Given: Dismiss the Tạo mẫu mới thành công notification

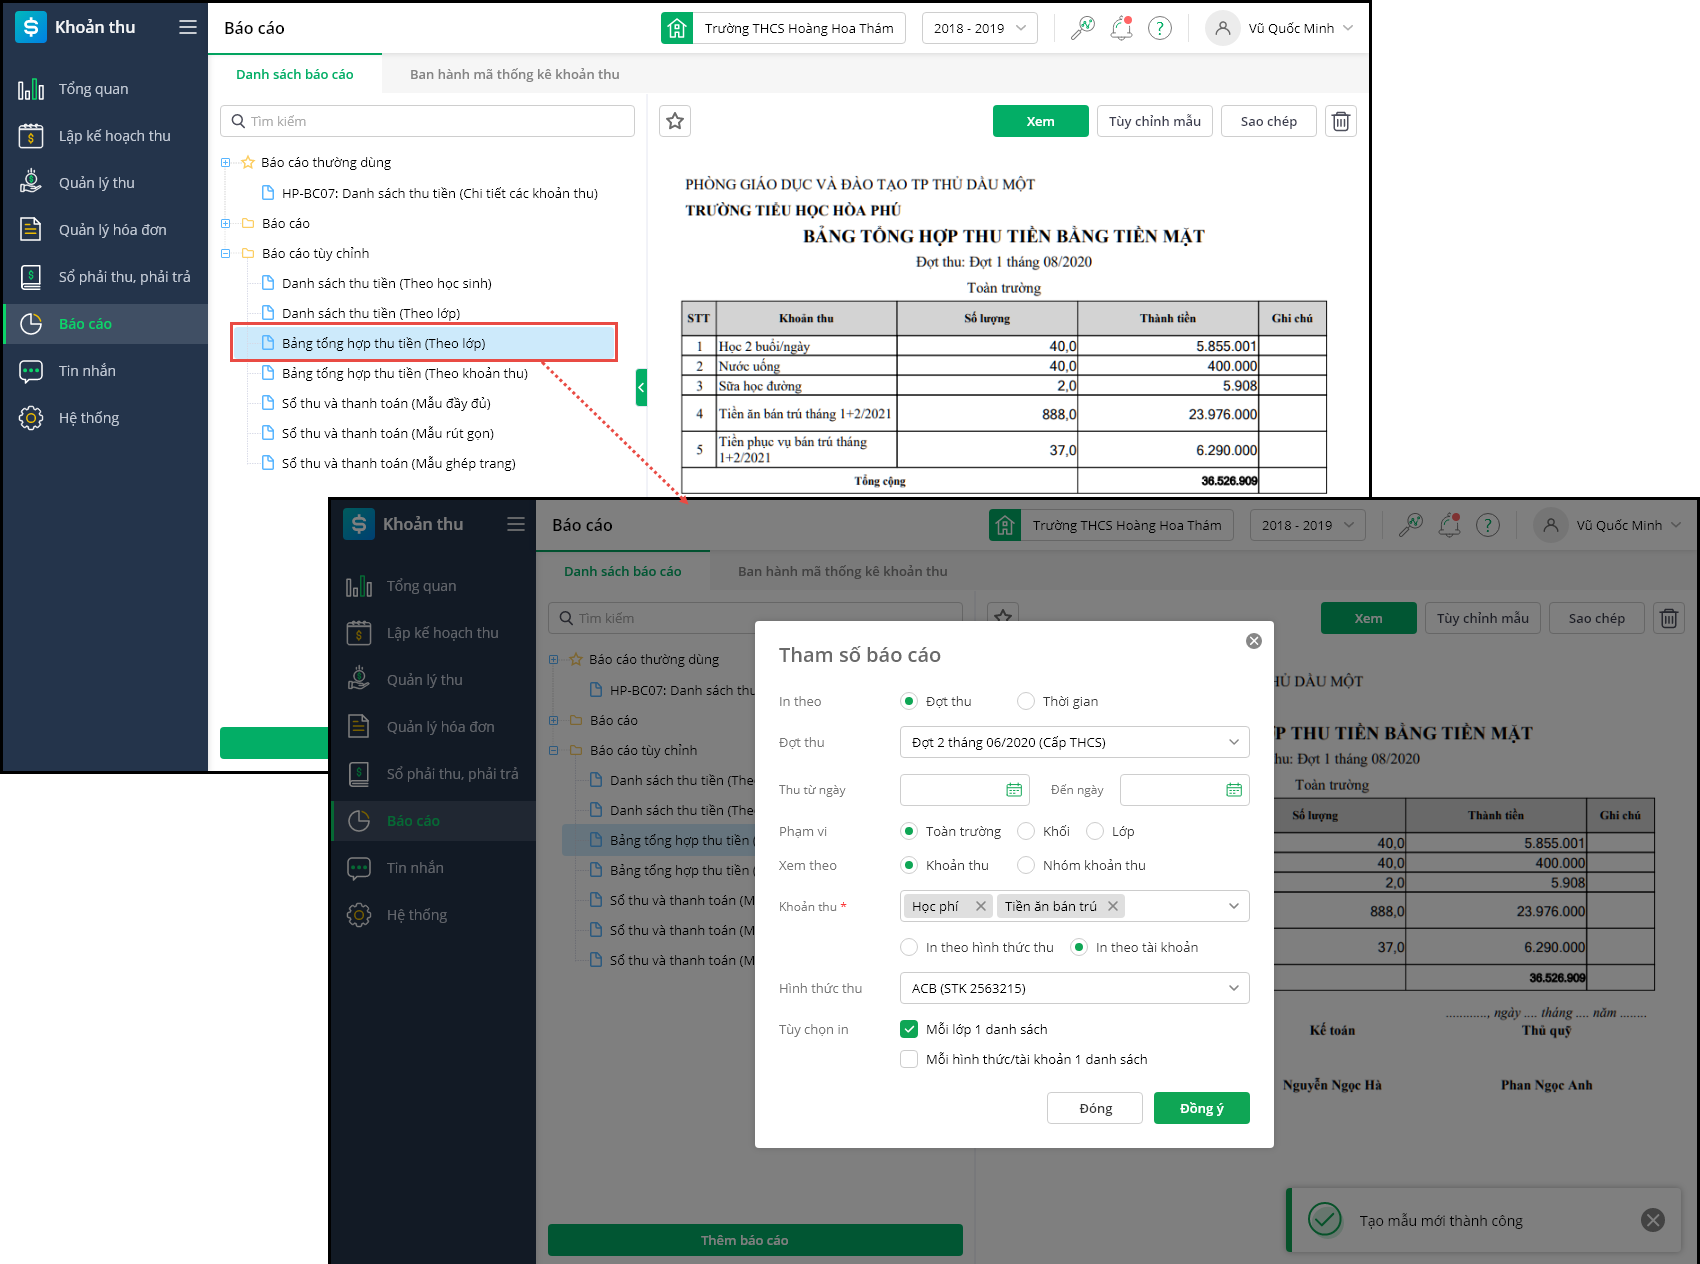Looking at the screenshot, I should coord(1653,1220).
